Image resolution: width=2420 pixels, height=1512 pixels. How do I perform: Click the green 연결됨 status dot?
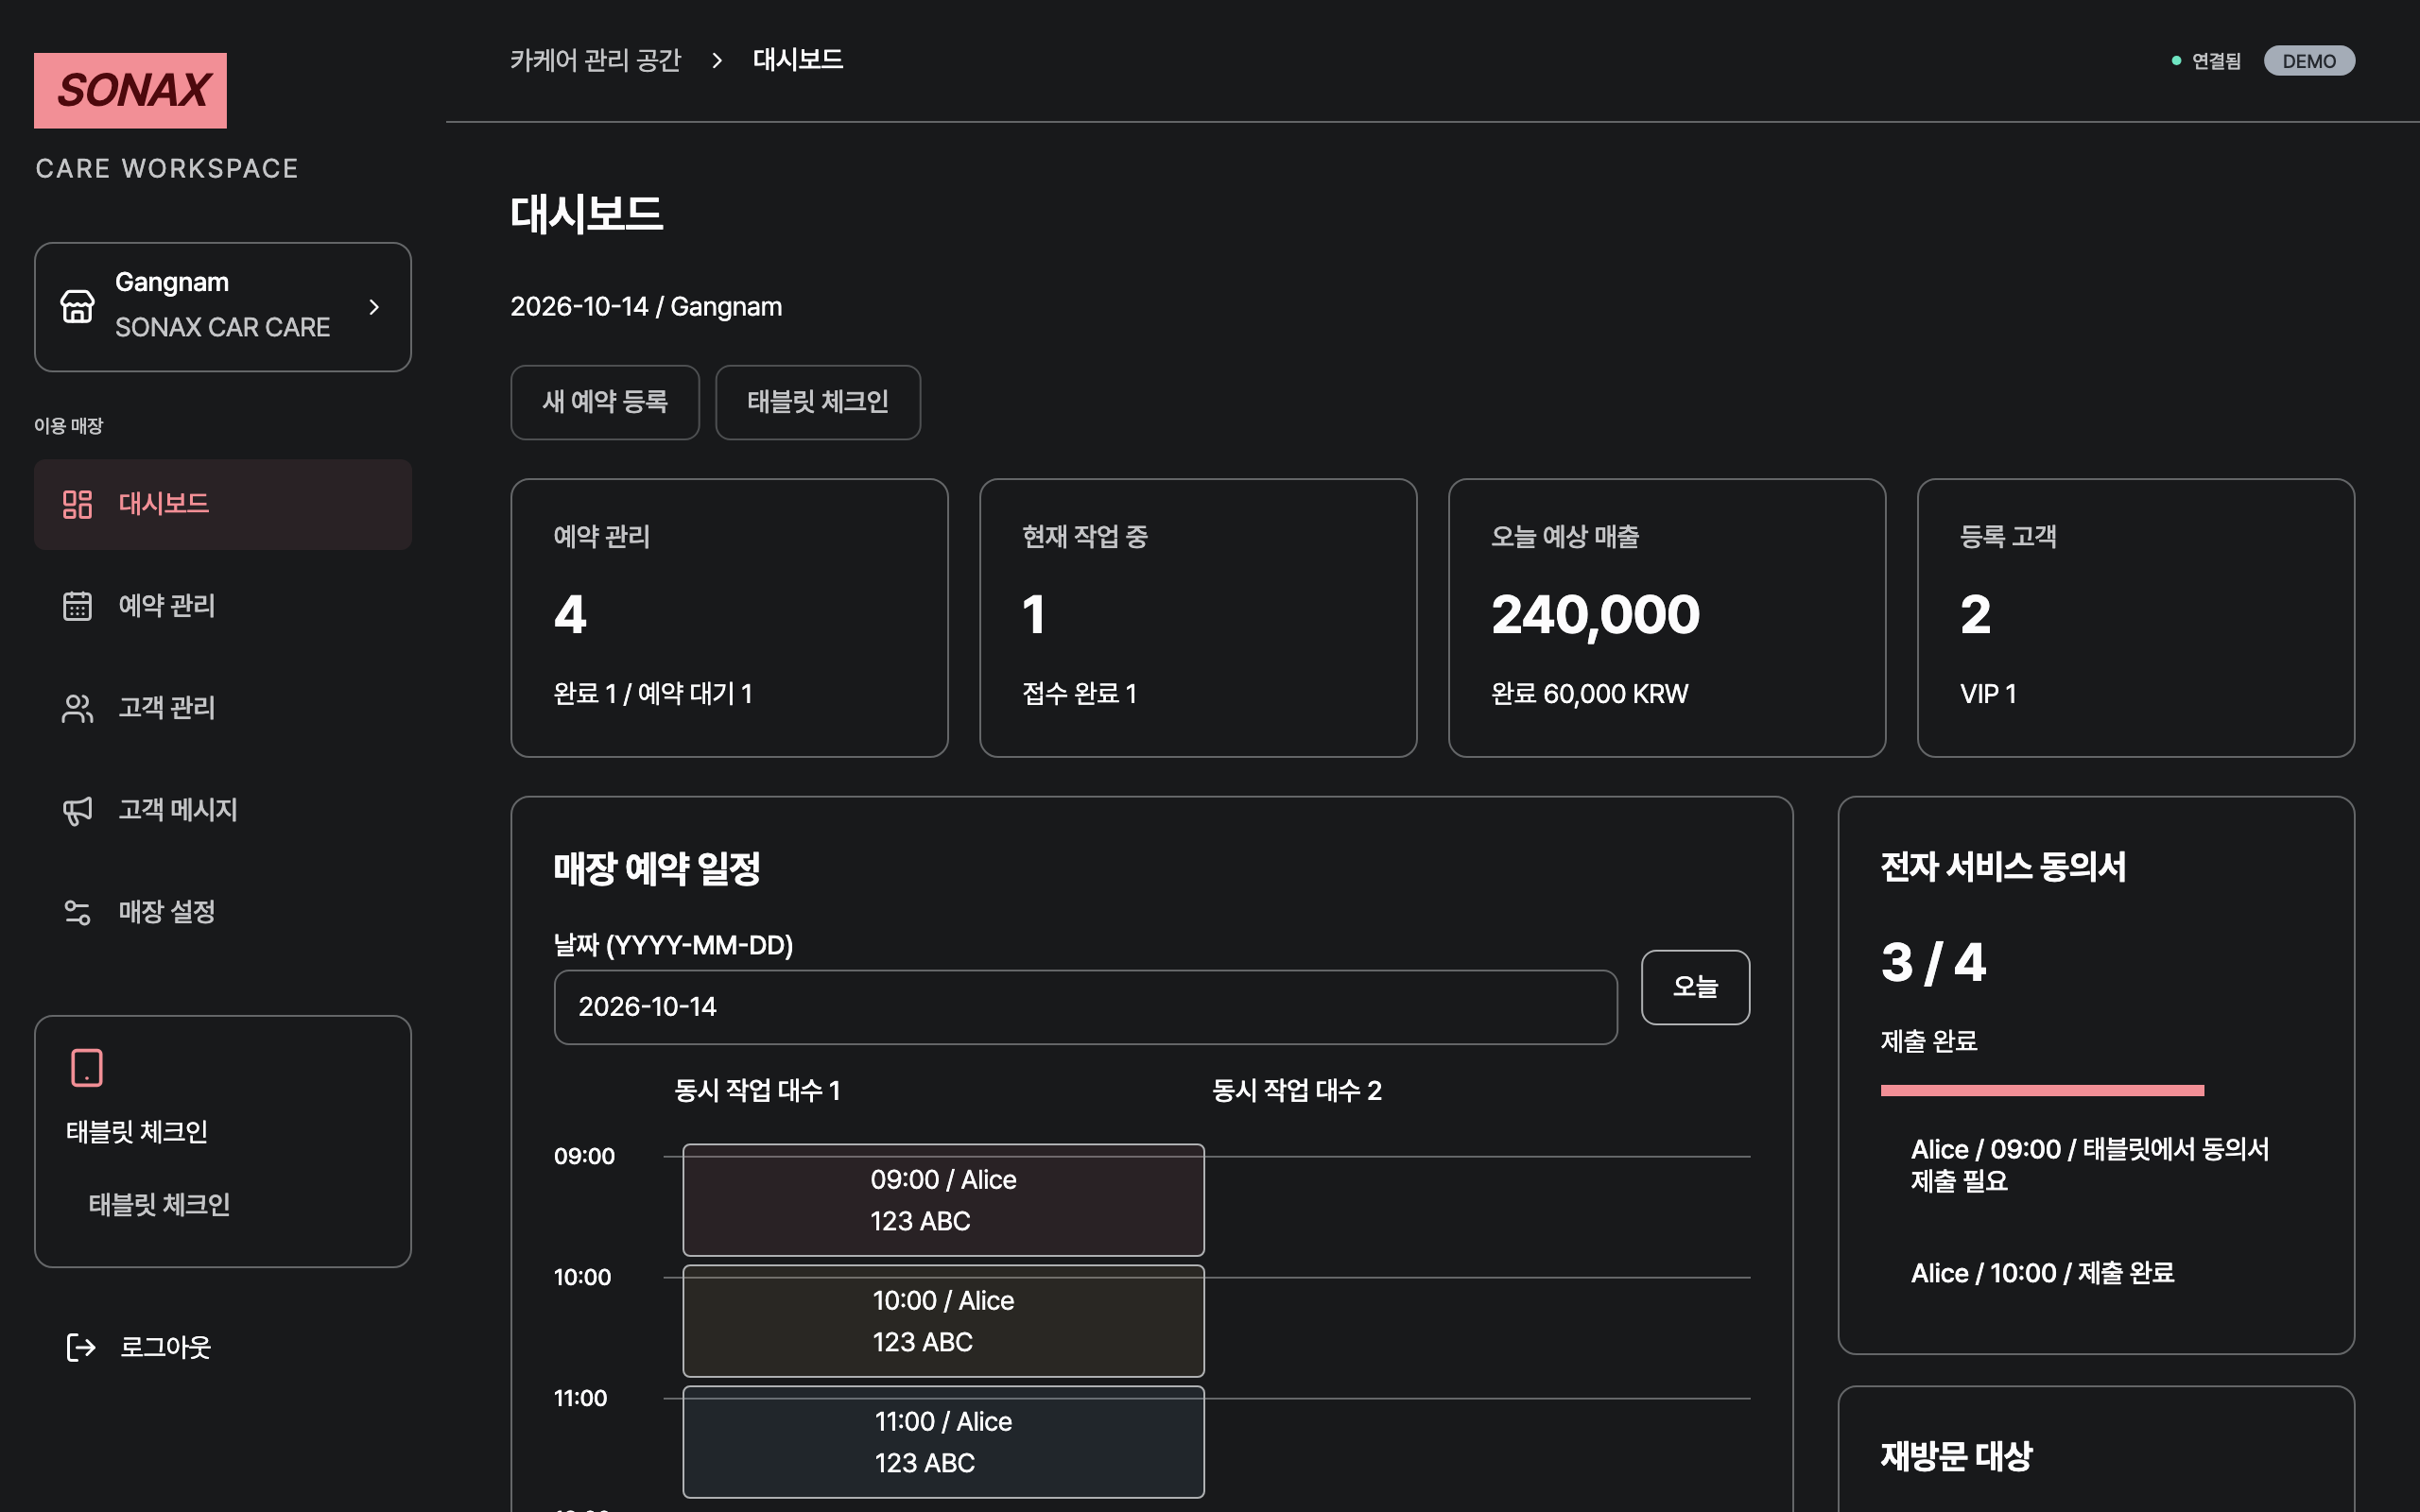(2176, 61)
